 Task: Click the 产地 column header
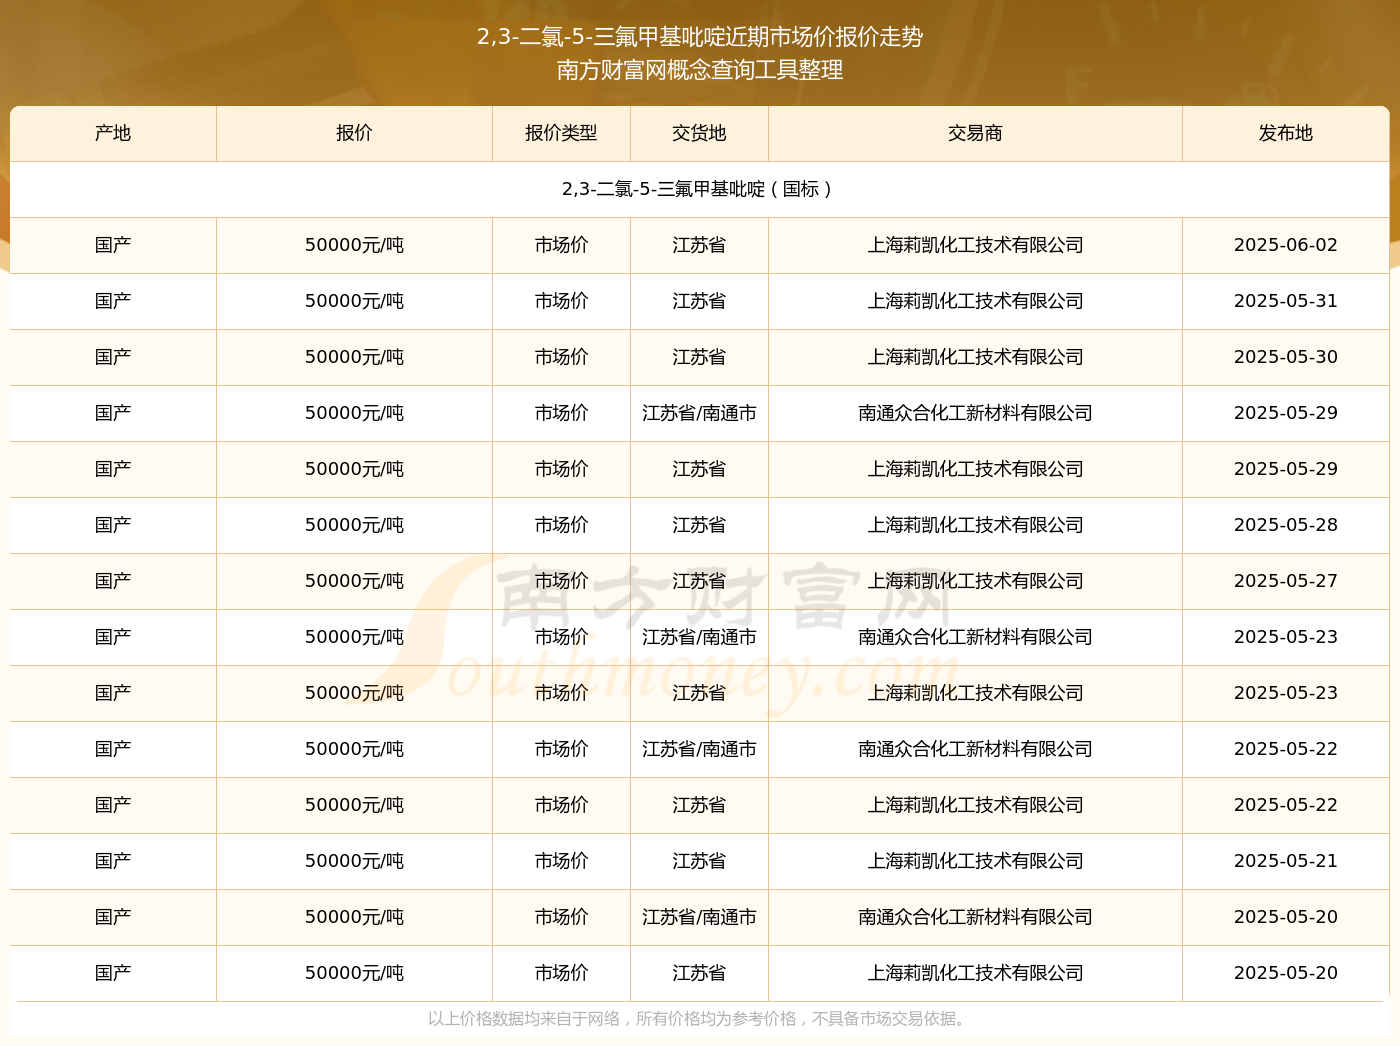[x=113, y=133]
